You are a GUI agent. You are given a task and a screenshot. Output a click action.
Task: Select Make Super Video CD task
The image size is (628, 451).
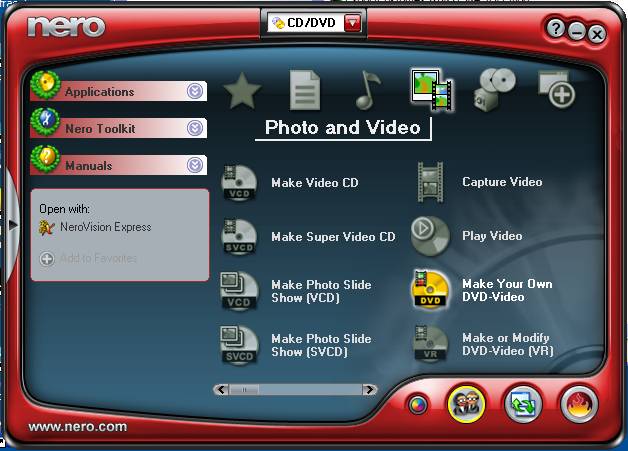coord(333,237)
